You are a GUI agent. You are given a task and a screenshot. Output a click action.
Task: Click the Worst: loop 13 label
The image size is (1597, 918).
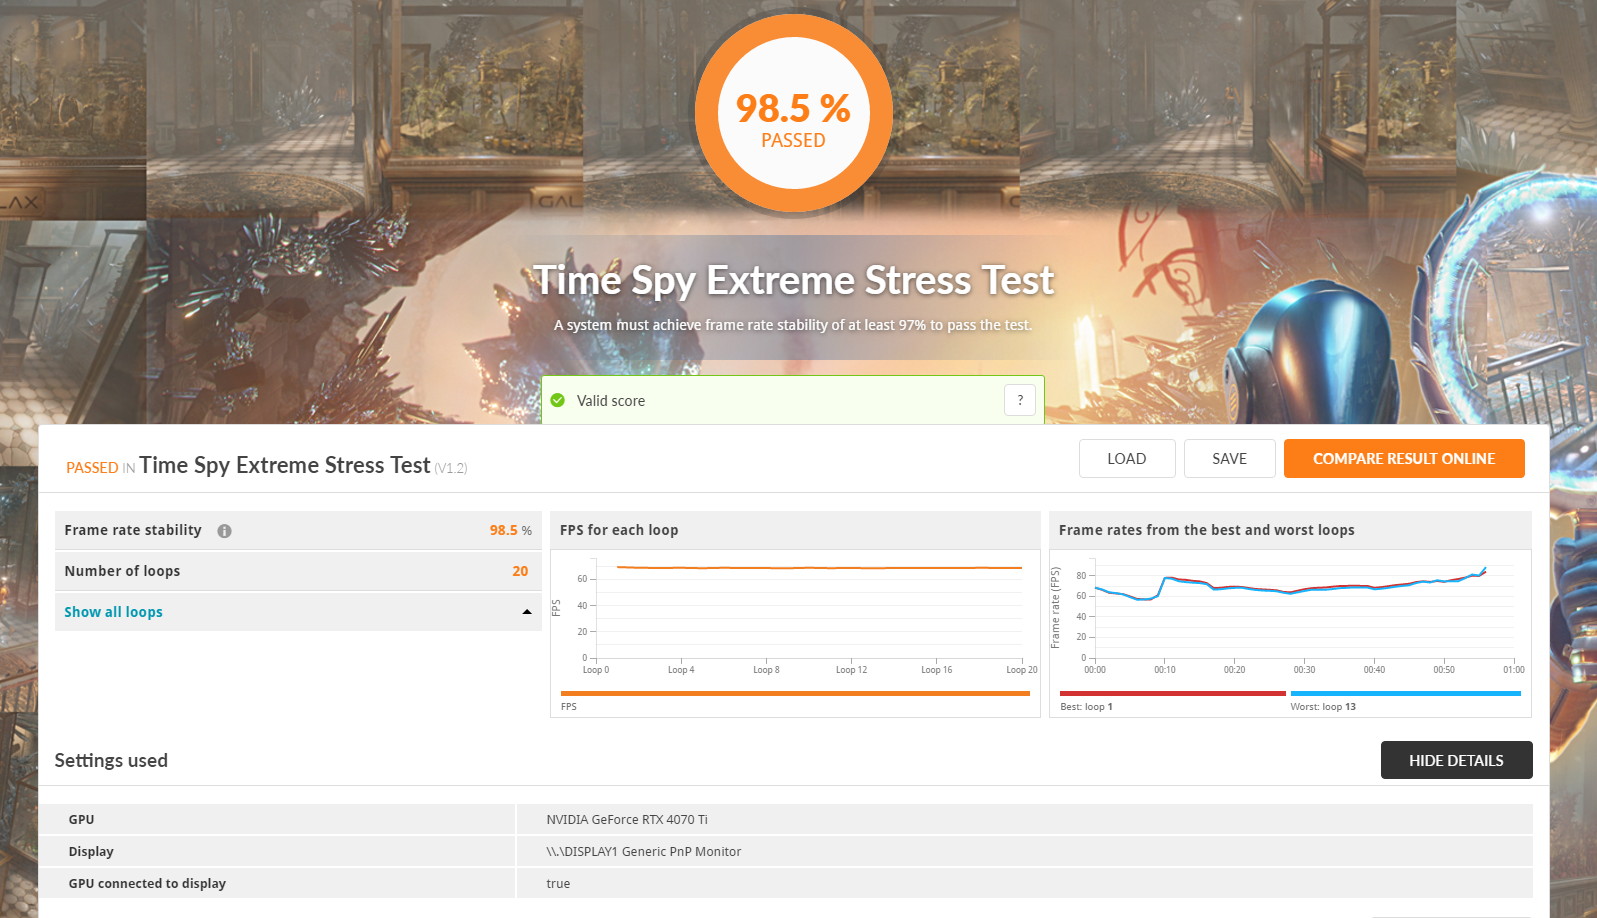1323,706
